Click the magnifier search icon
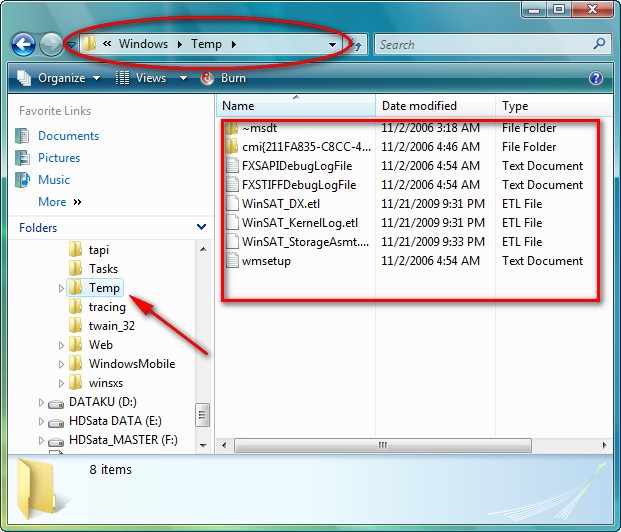This screenshot has height=532, width=621. click(x=599, y=43)
